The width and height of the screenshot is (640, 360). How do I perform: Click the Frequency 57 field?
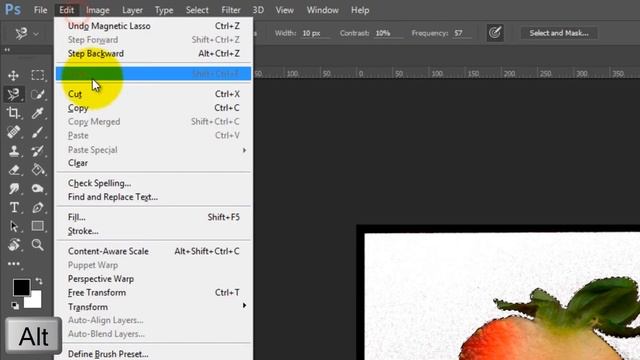pos(462,33)
